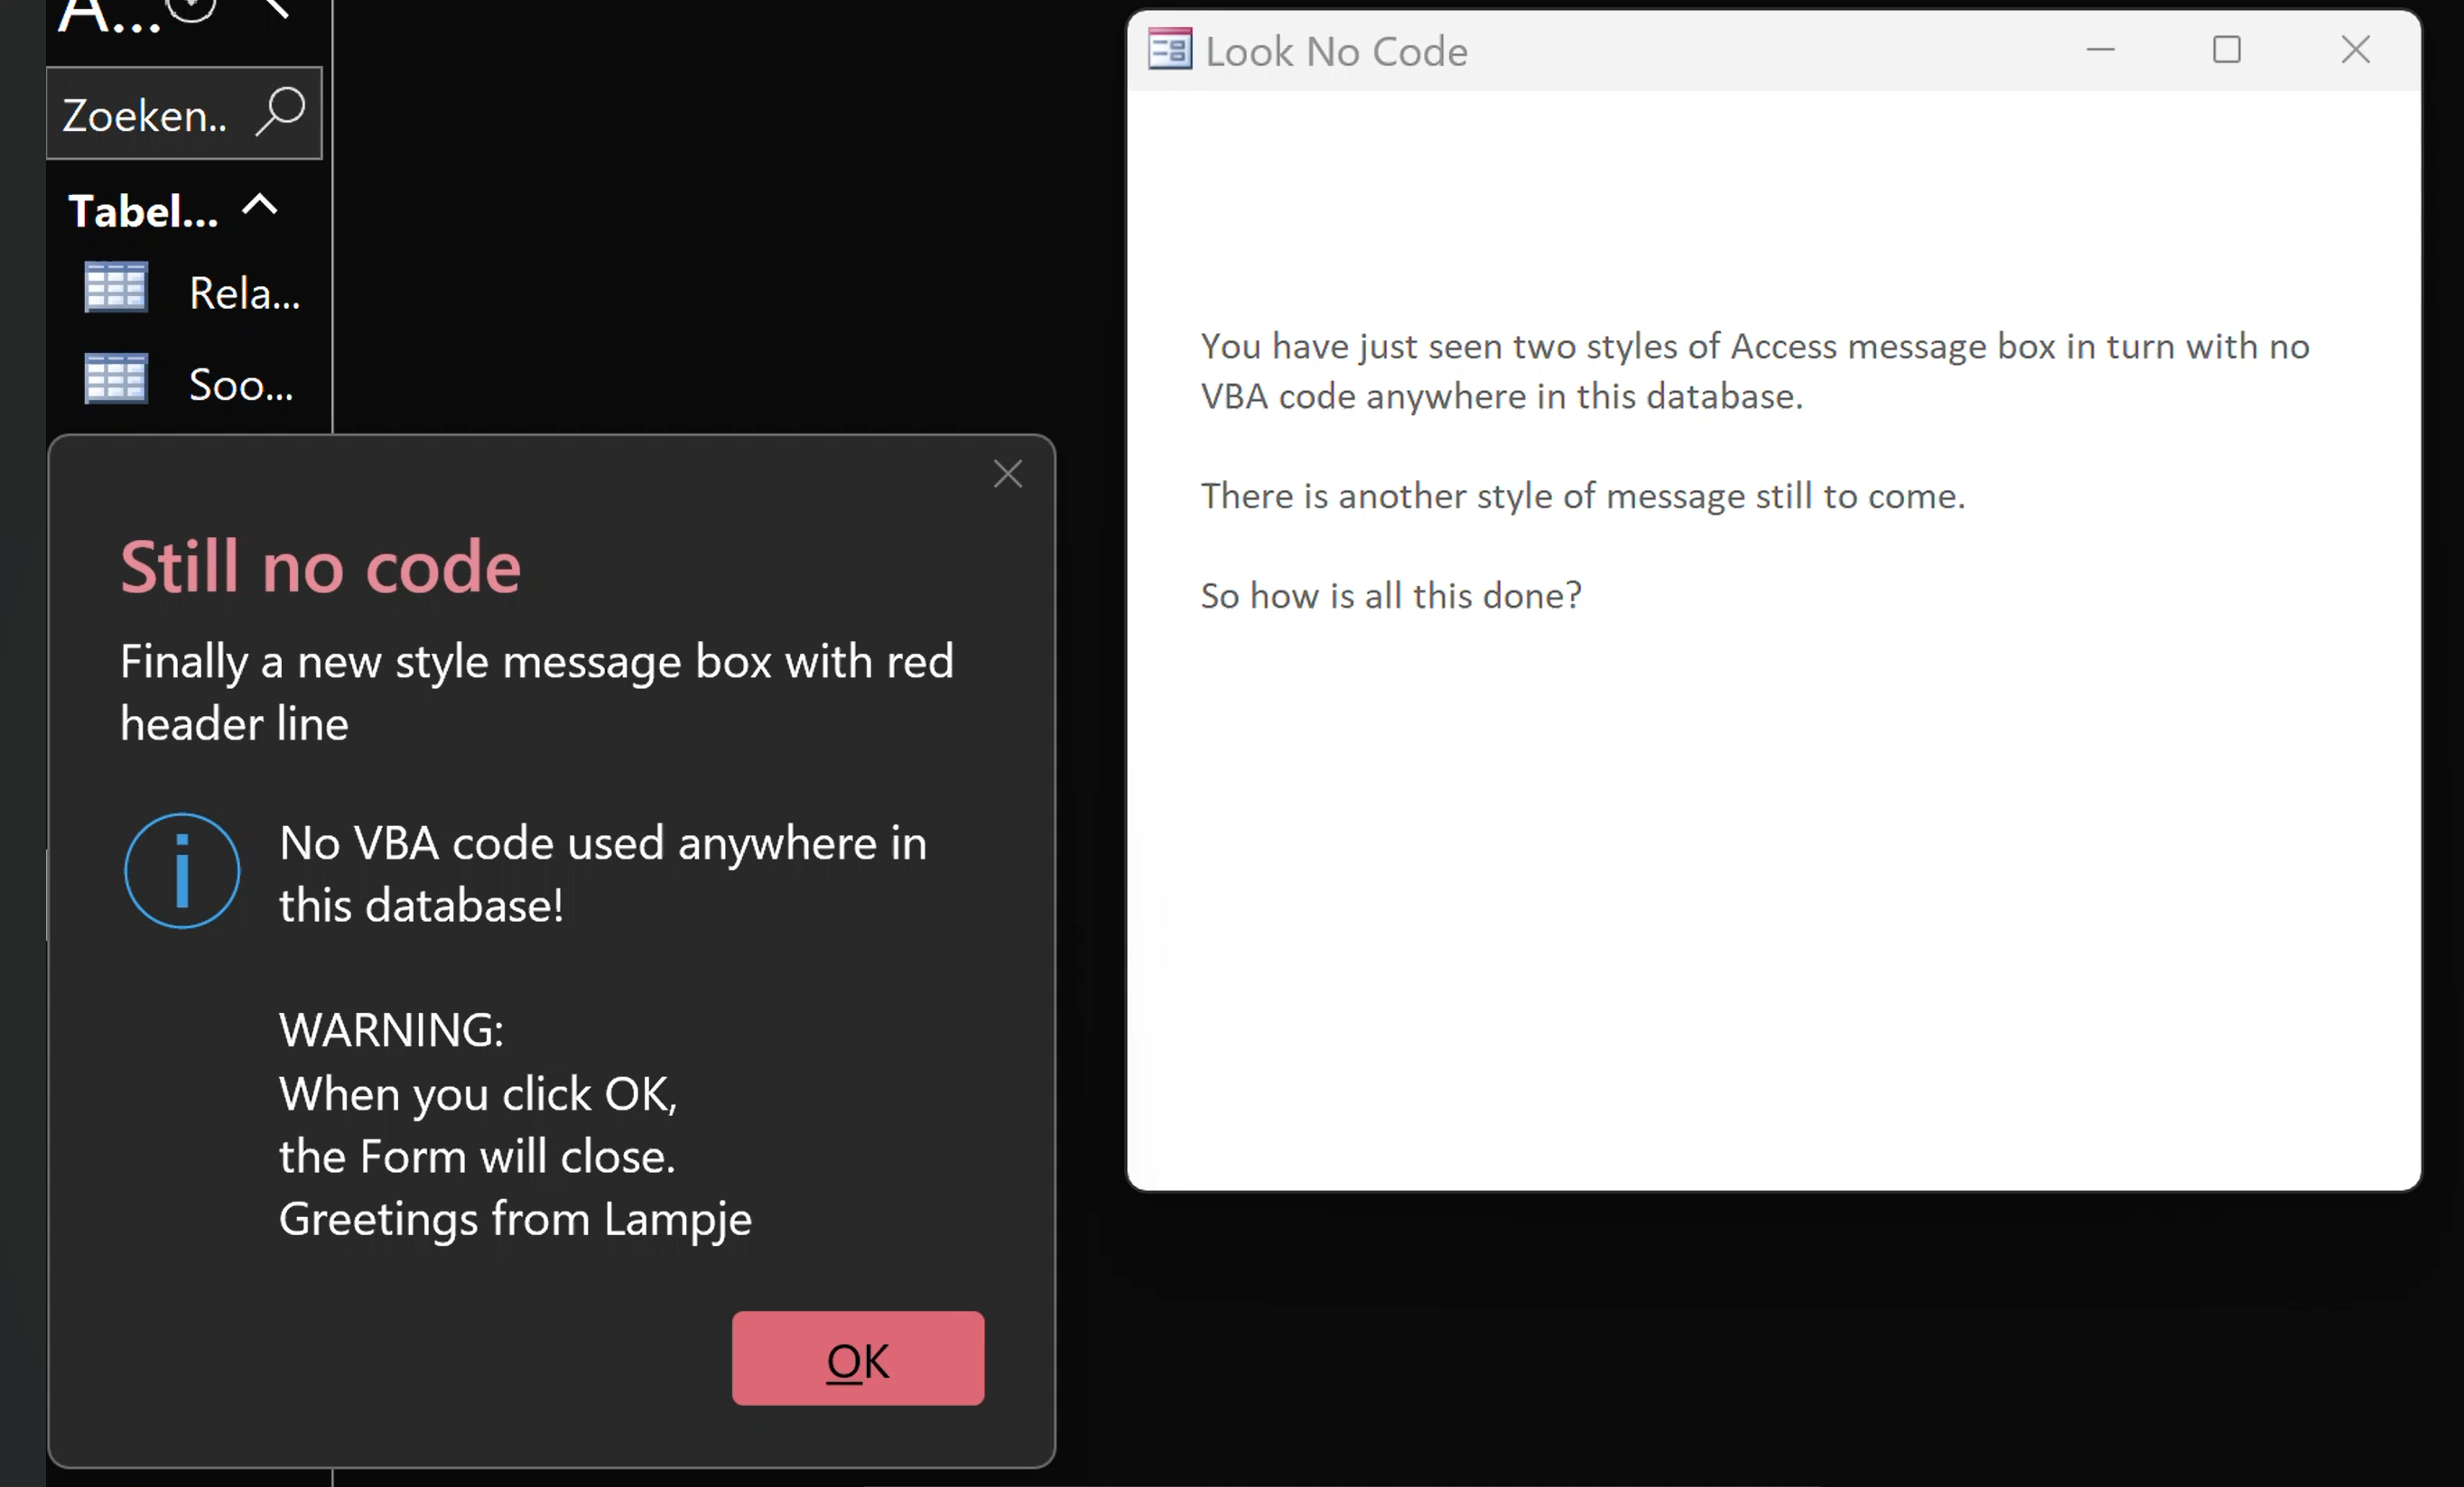Viewport: 2464px width, 1487px height.
Task: Click the blue information icon in dialog
Action: click(x=182, y=871)
